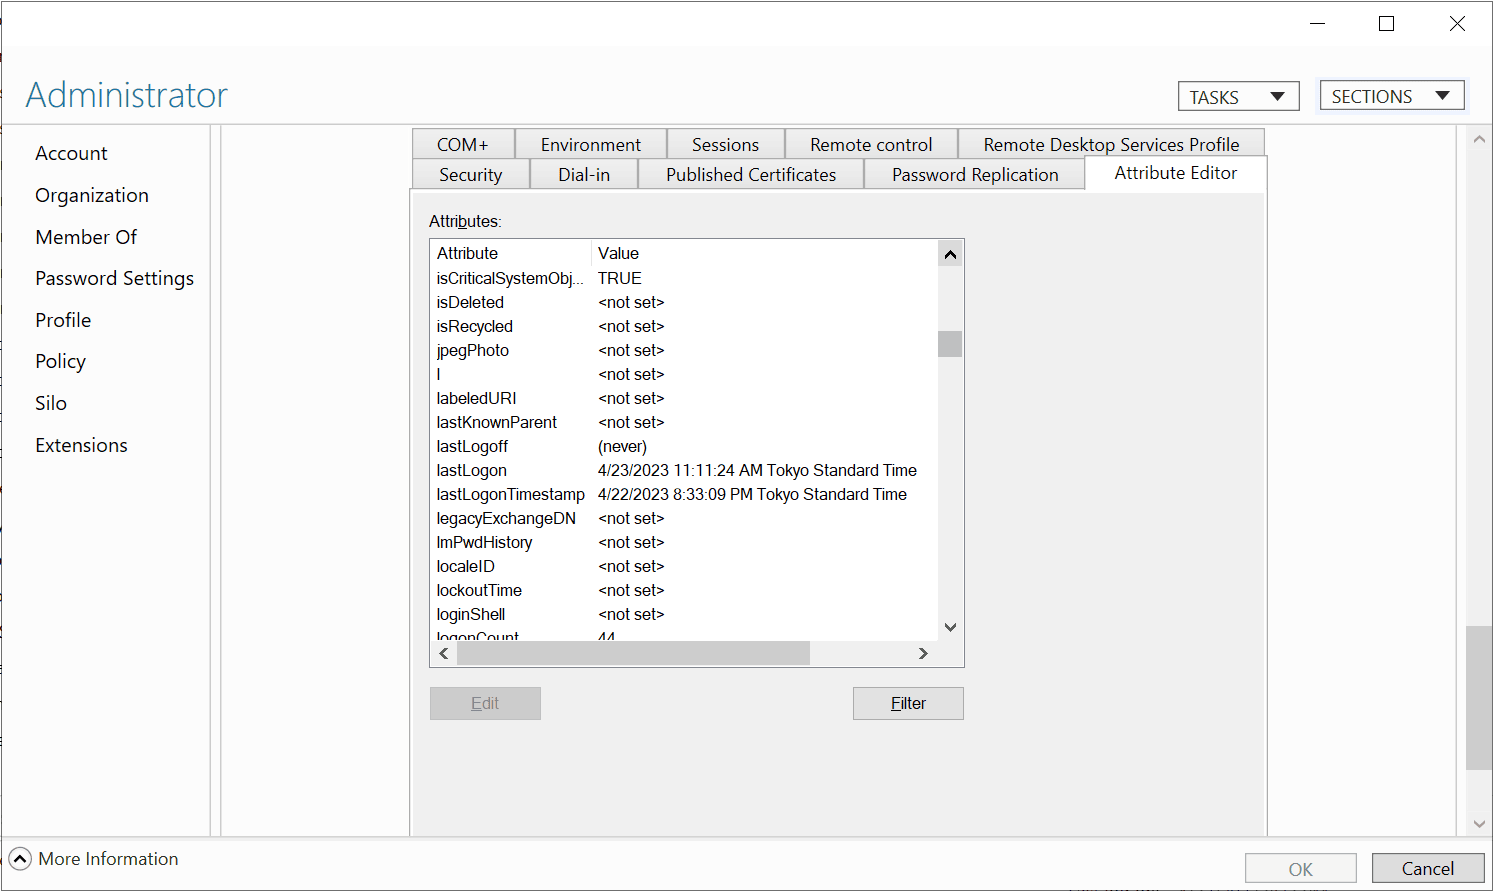The image size is (1493, 891).
Task: Jump to the Member Of section
Action: tap(86, 237)
